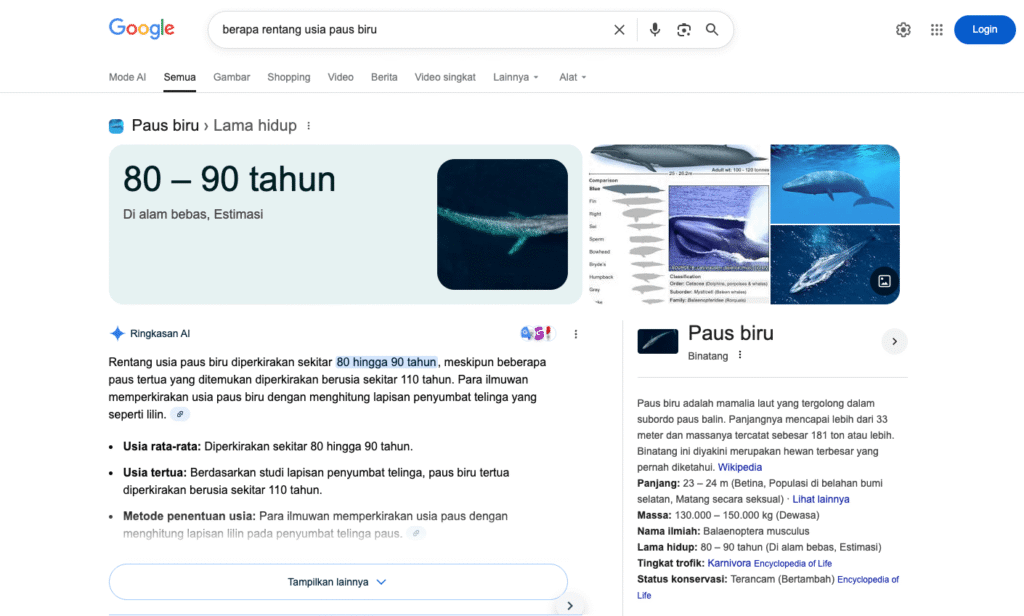
Task: Enlarge the whale photo grid via its corner icon
Action: [x=884, y=281]
